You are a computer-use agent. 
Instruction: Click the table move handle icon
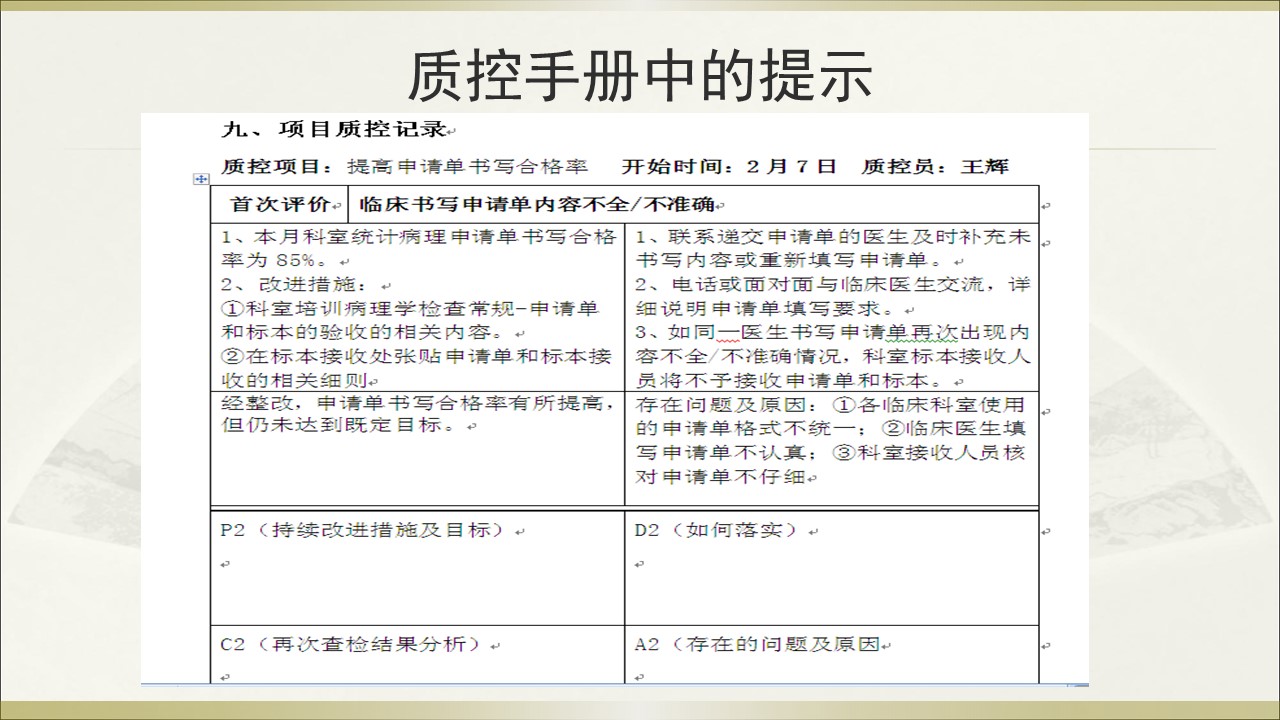200,178
